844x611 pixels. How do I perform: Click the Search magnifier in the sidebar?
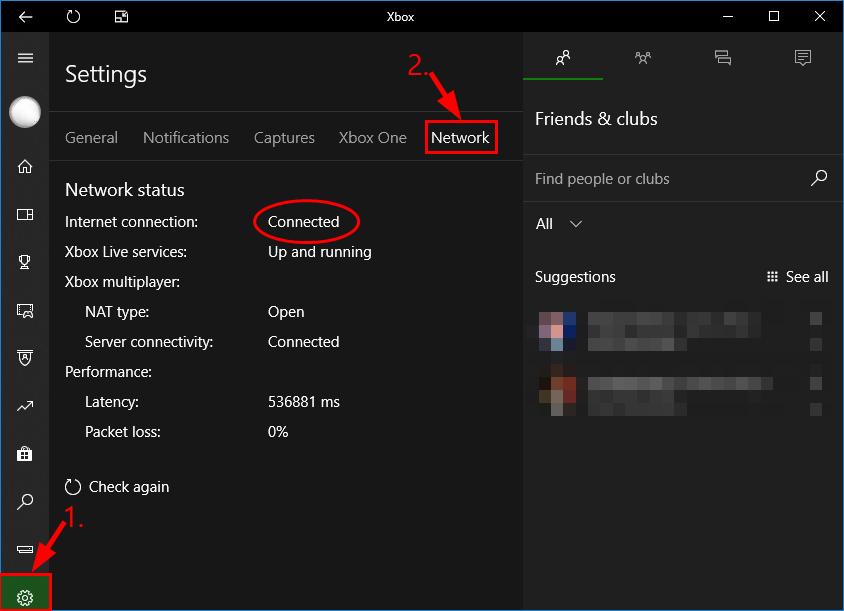click(x=25, y=502)
